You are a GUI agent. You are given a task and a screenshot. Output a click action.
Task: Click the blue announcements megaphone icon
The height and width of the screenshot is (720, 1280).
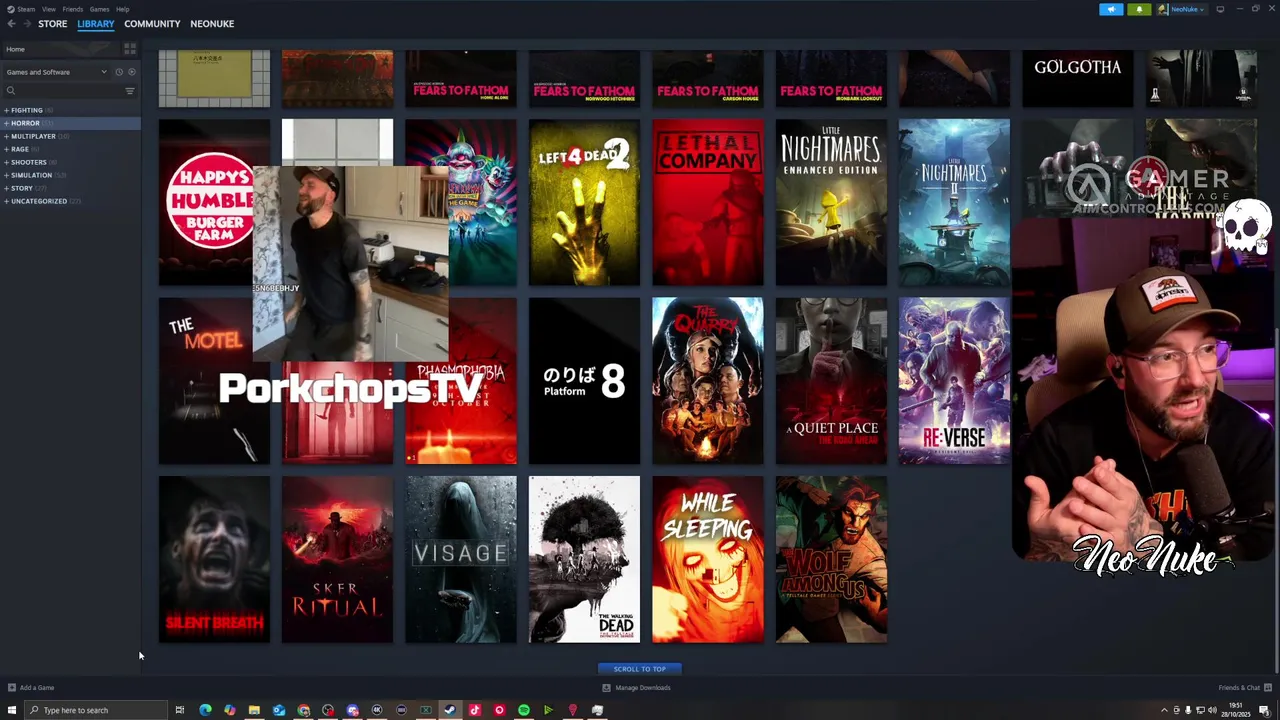coord(1111,9)
